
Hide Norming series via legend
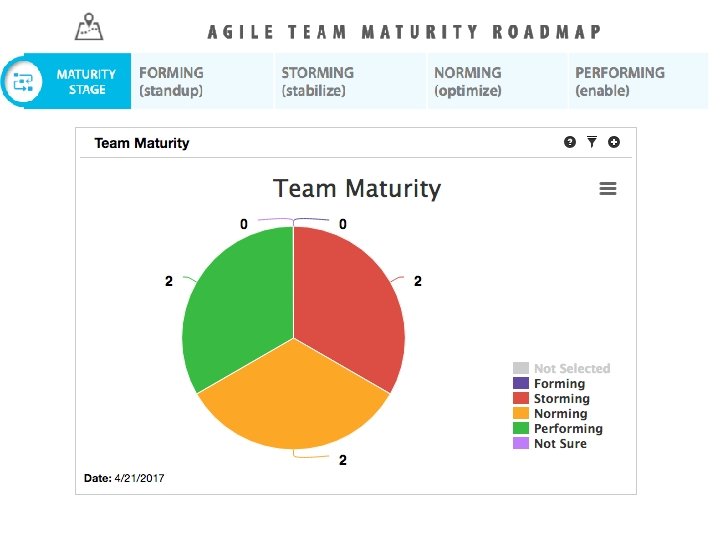click(560, 413)
